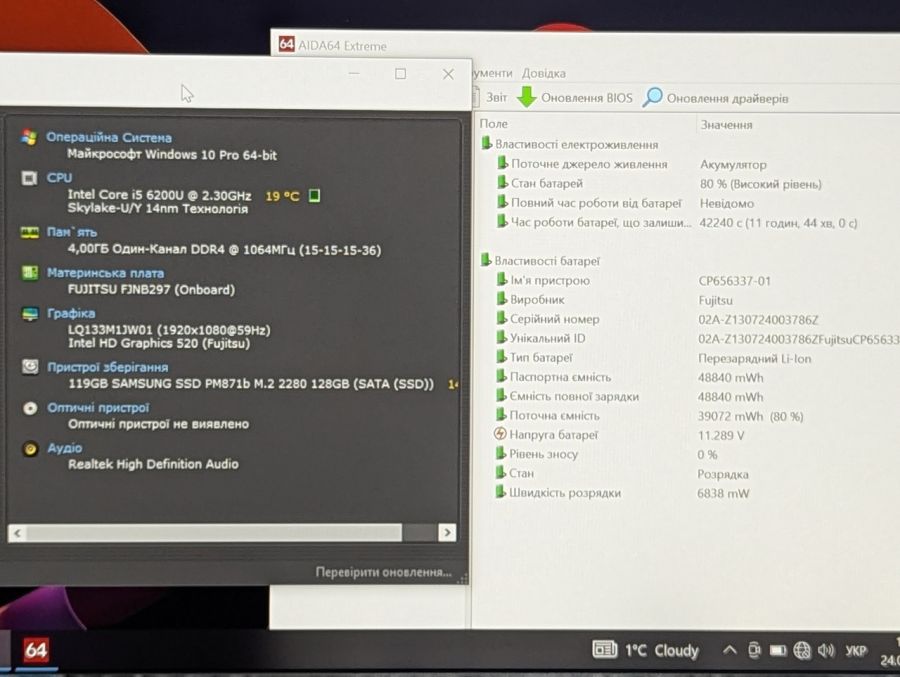Click the Windows logo icon beside Операційна Система
This screenshot has height=677, width=900.
coord(29,137)
